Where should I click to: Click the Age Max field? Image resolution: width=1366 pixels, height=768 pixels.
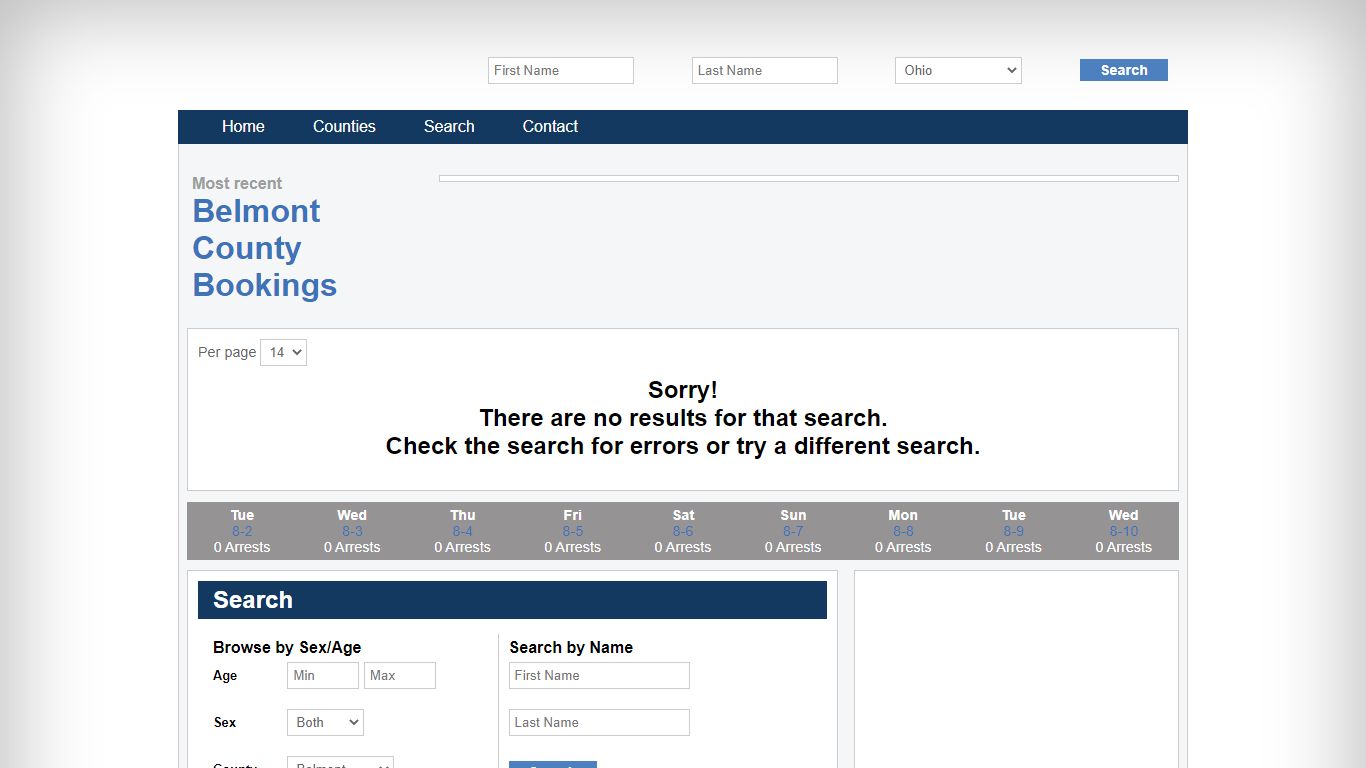pos(400,675)
